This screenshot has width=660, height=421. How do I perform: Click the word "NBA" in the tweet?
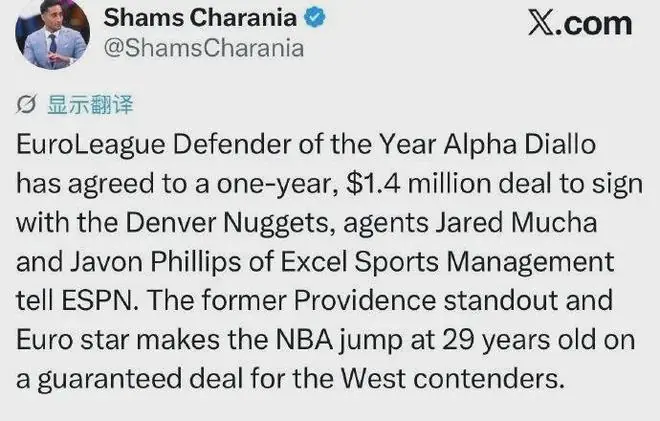pos(305,340)
